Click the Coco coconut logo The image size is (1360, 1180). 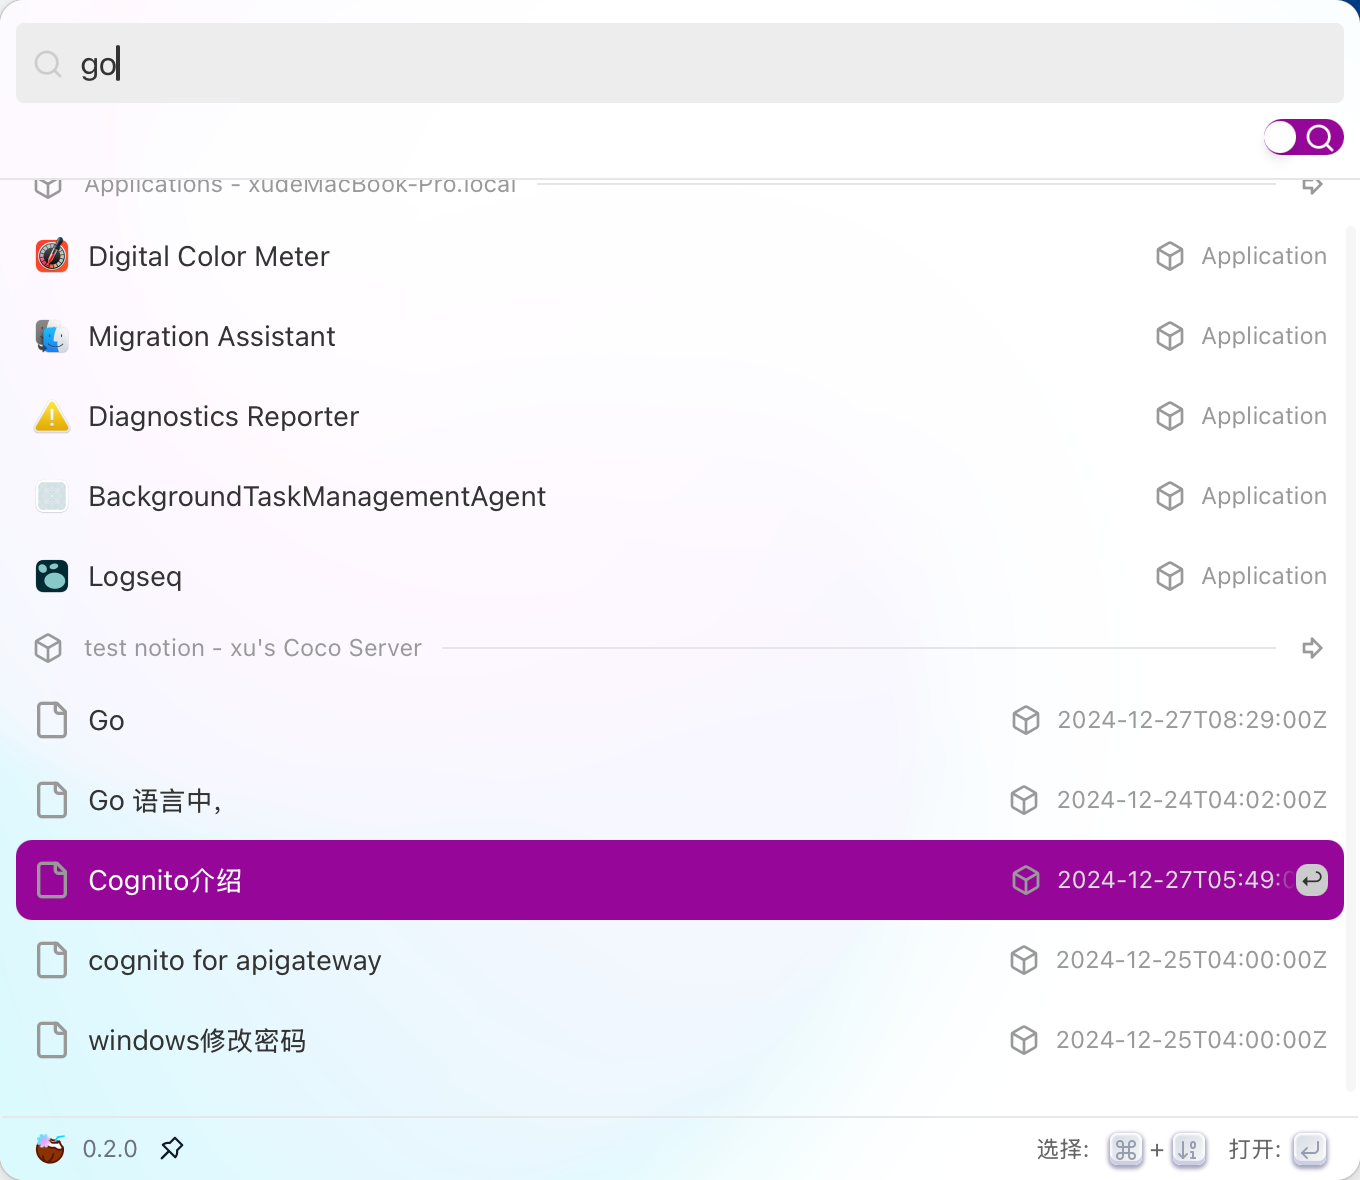click(x=50, y=1149)
